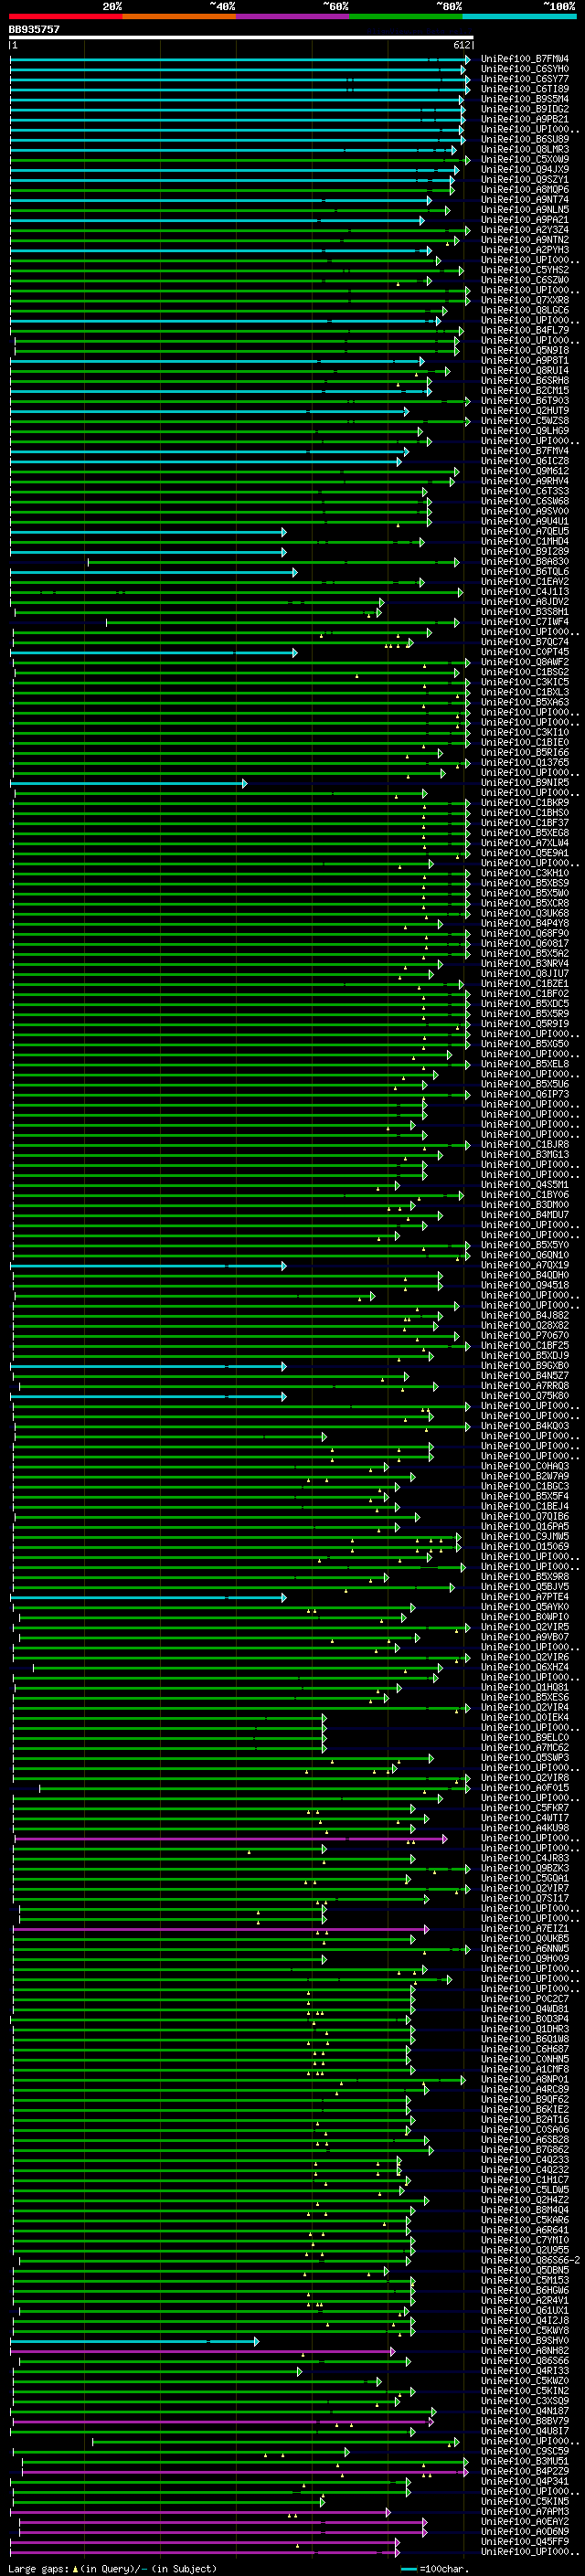Click the orange ~40% identity legend segment
Viewport: 585px width, 2576px height.
point(179,16)
